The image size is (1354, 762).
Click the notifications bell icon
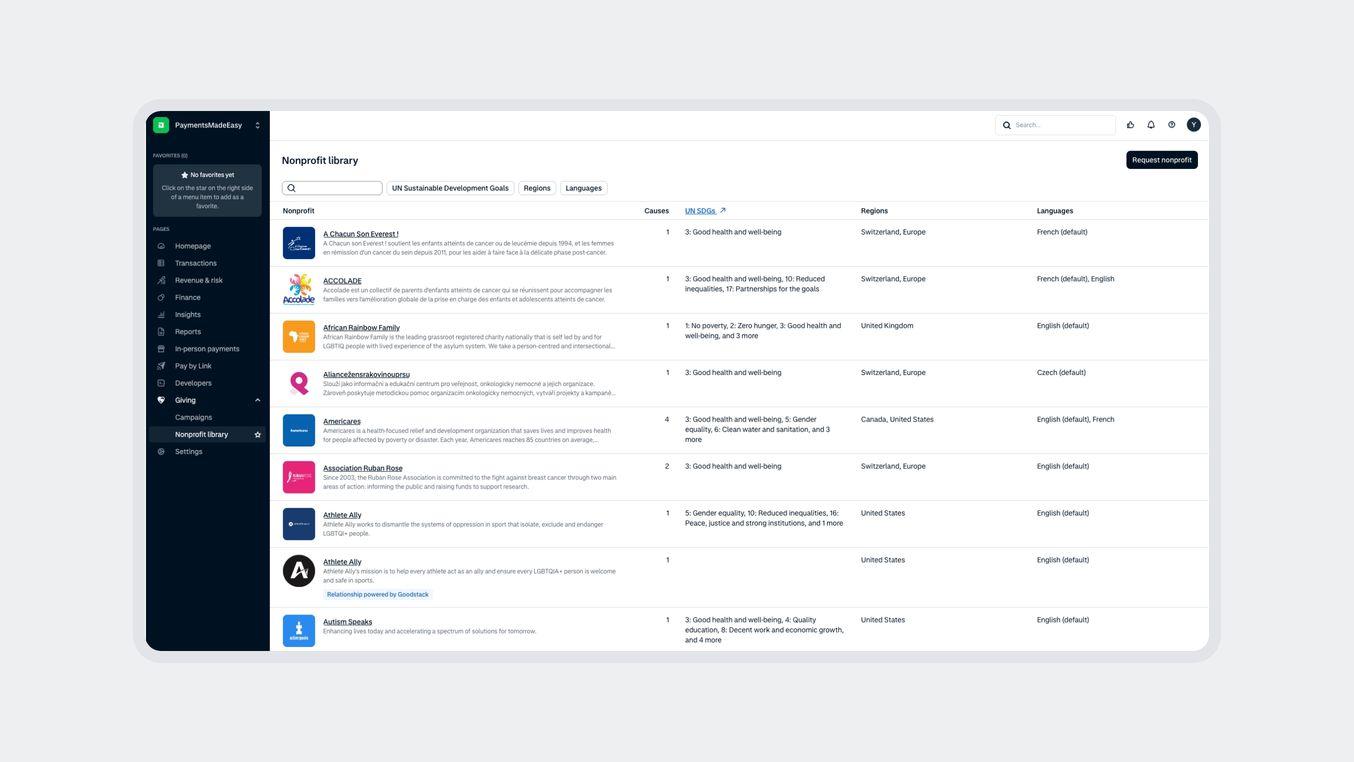pos(1149,123)
